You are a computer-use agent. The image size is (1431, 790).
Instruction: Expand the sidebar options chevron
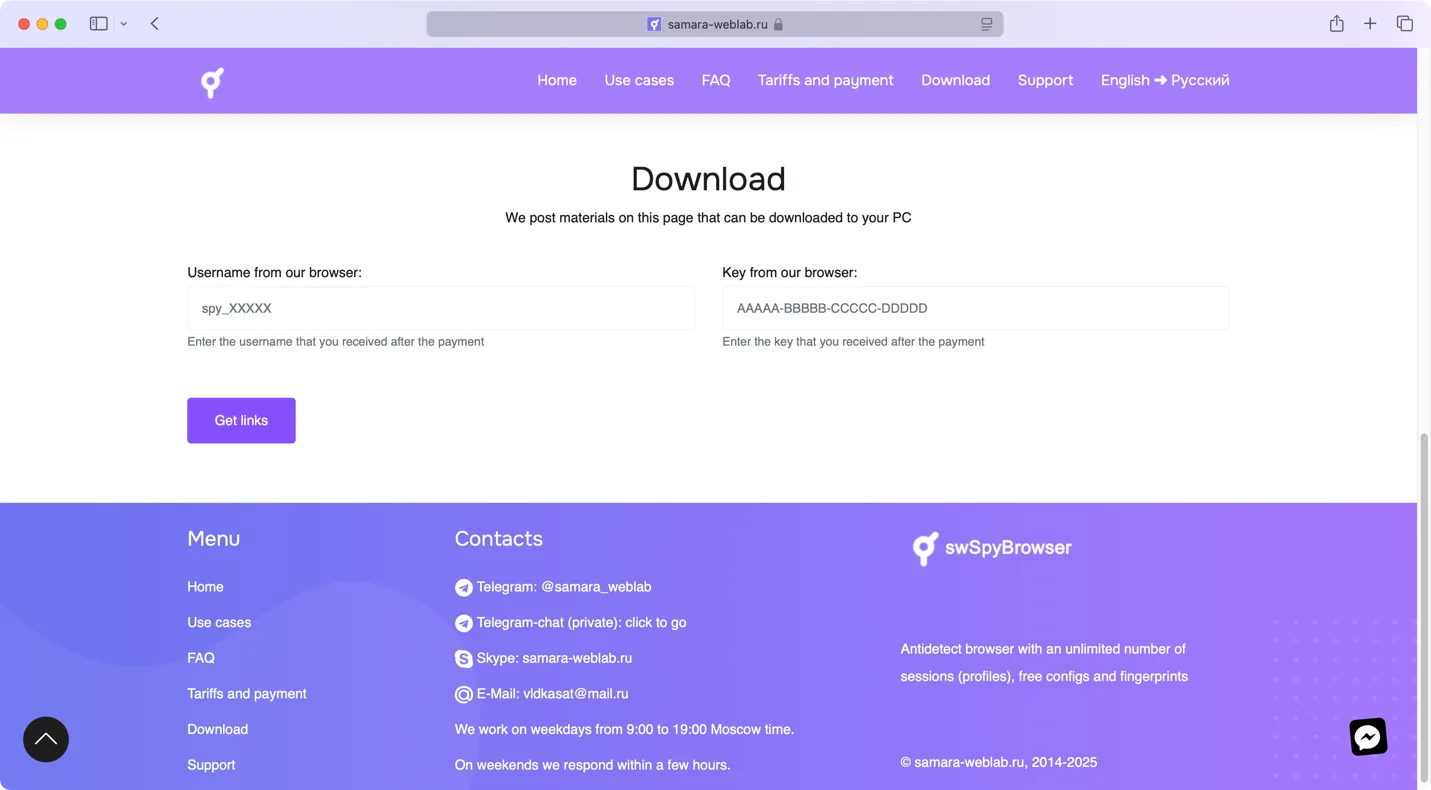(x=124, y=24)
